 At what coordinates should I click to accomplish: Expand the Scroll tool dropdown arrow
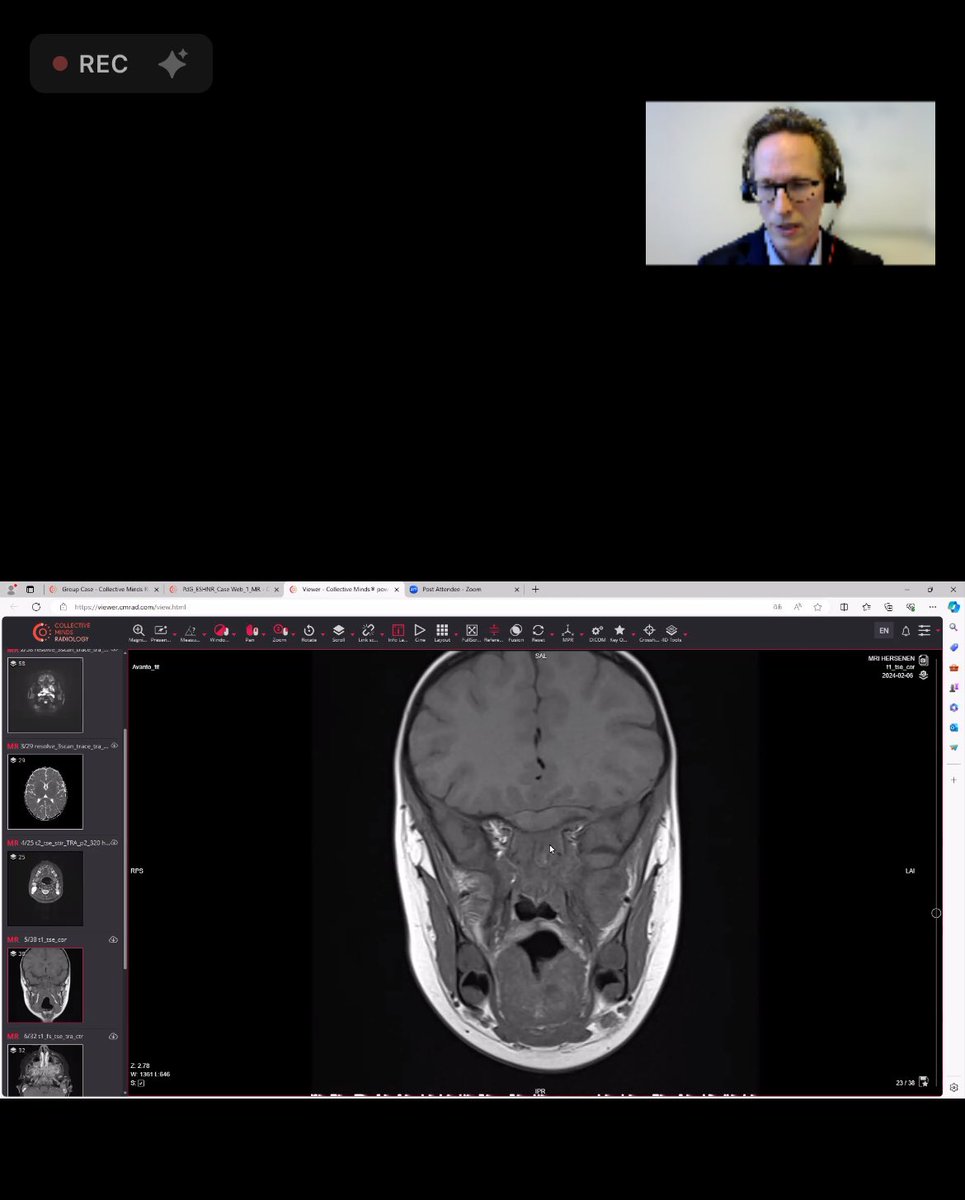[x=353, y=634]
